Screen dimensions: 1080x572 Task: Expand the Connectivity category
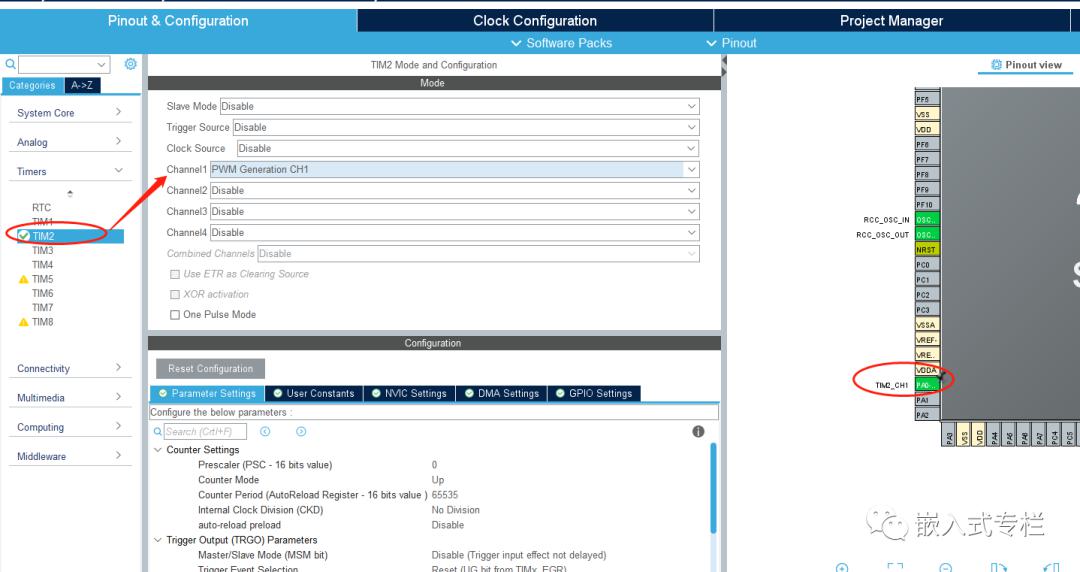[70, 368]
